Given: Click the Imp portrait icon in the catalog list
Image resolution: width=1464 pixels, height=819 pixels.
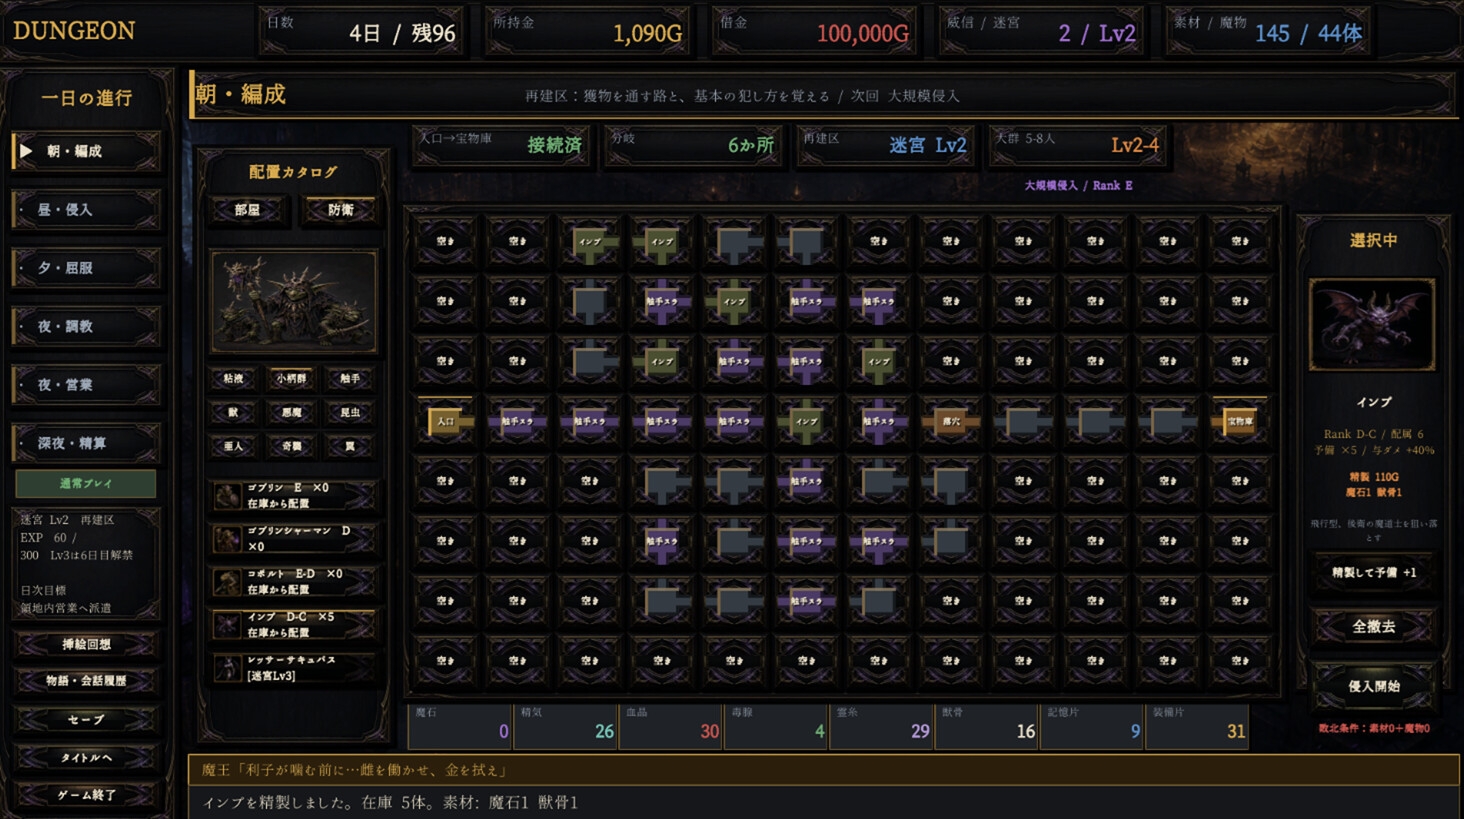Looking at the screenshot, I should coord(227,624).
